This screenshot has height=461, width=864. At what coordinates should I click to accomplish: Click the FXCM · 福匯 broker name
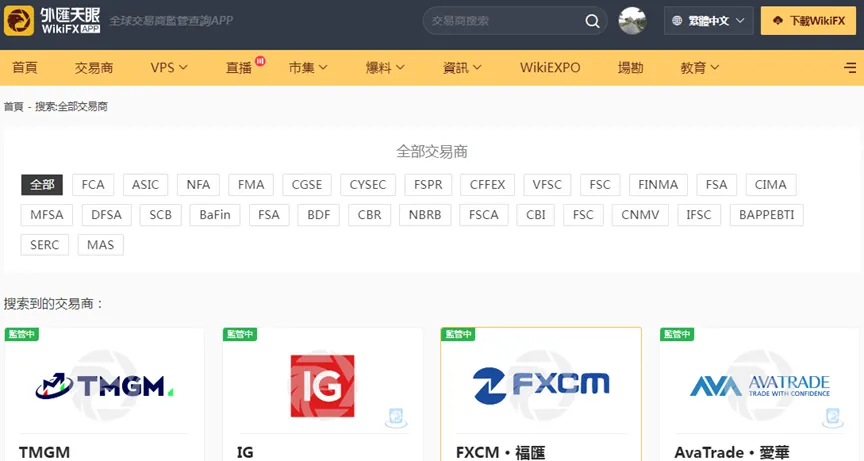[500, 452]
